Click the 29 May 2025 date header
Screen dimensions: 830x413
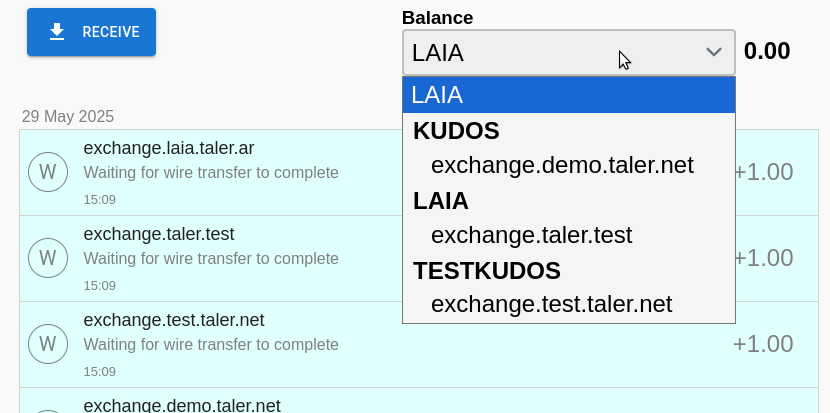click(68, 116)
